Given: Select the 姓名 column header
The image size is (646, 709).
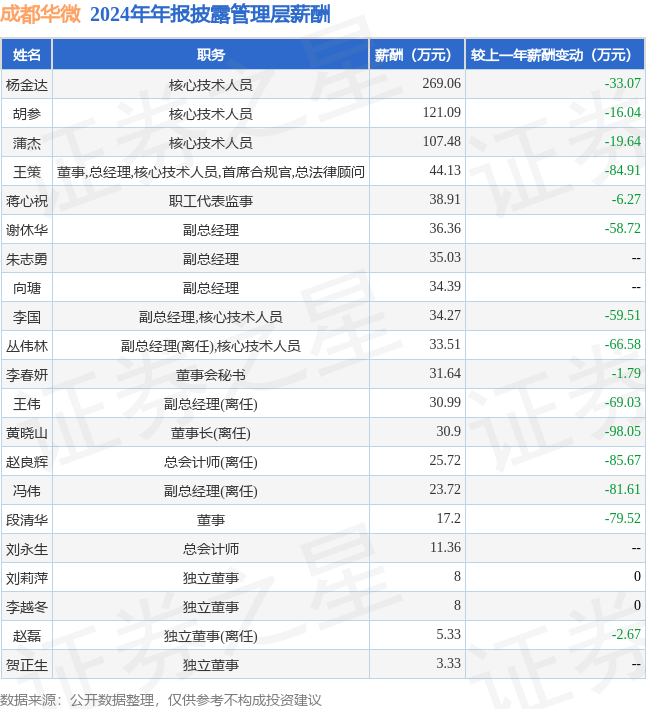Looking at the screenshot, I should click(x=27, y=55).
